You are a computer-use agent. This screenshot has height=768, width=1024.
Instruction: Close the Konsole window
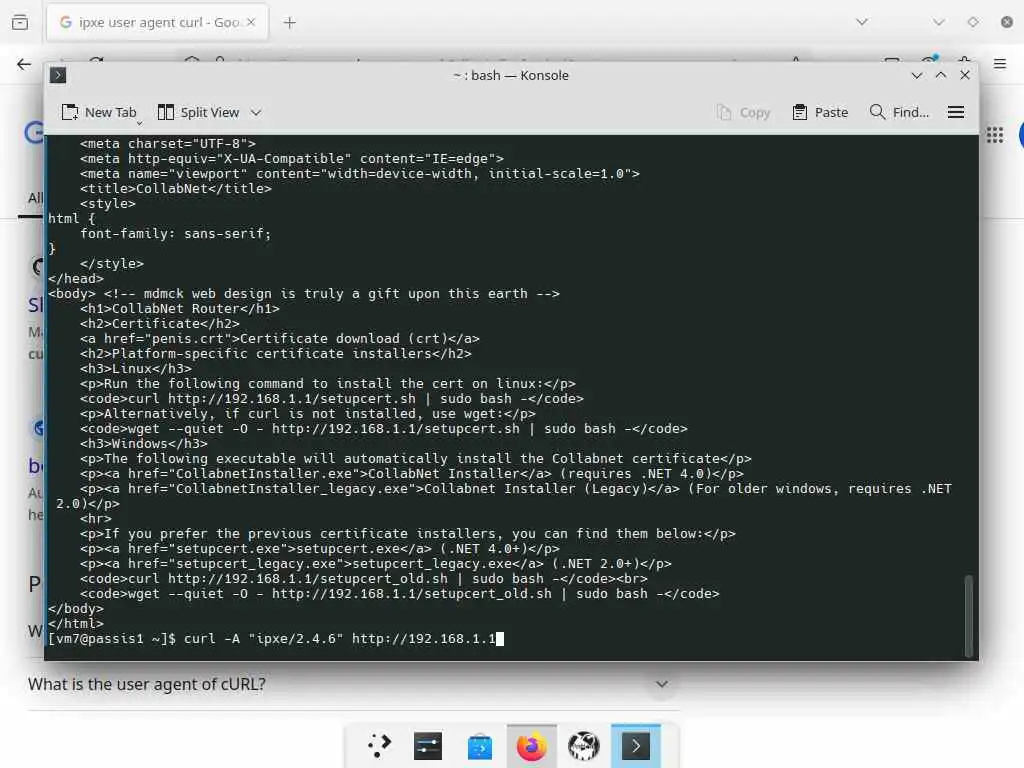(x=965, y=76)
